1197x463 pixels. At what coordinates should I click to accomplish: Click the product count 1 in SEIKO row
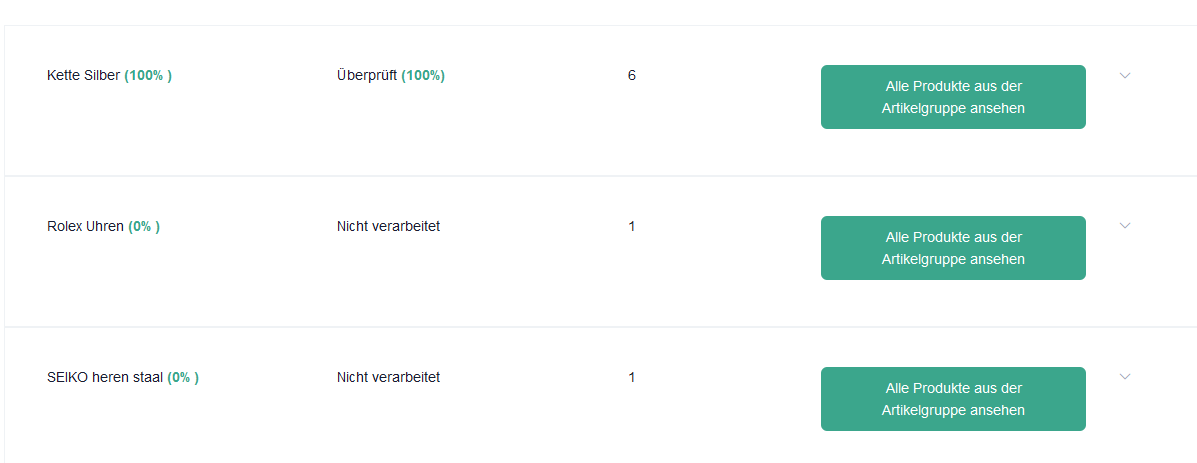631,378
